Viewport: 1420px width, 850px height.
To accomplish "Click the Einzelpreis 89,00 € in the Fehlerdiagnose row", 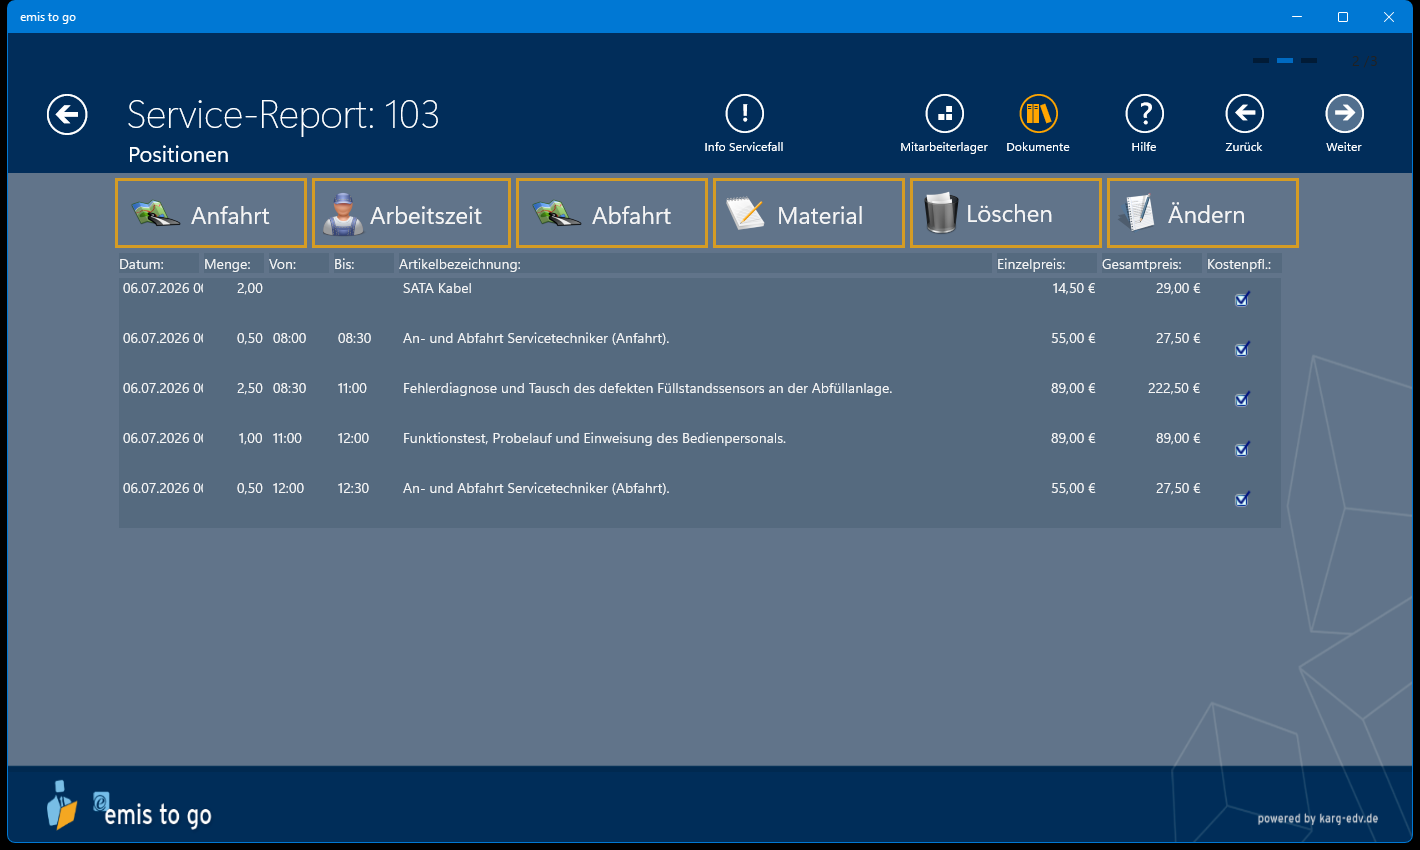I will [1073, 388].
